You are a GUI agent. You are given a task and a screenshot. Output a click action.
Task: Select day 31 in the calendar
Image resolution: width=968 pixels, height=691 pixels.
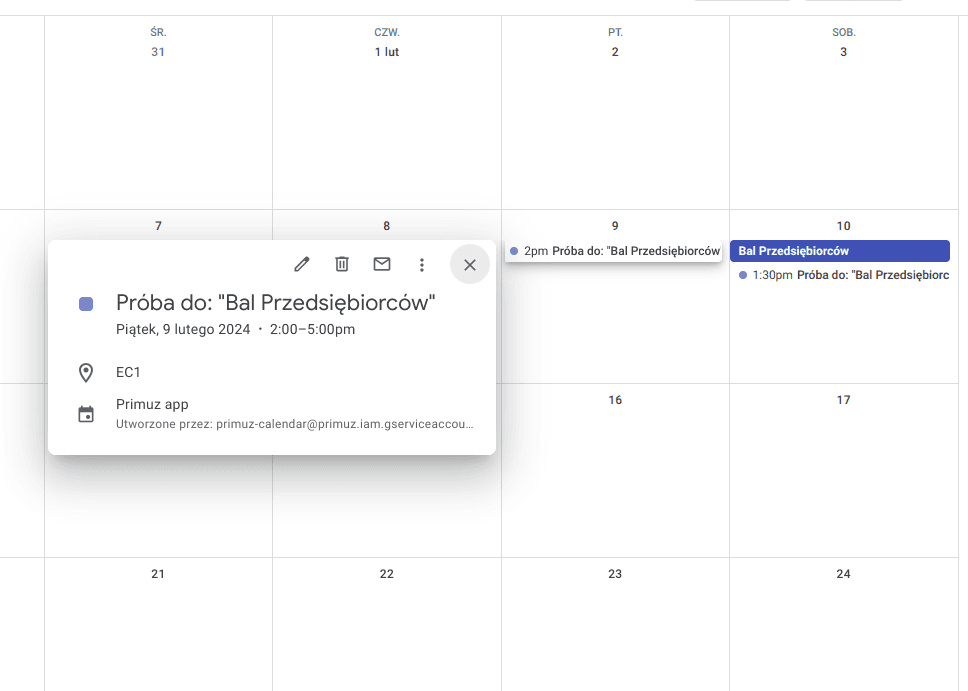tap(158, 52)
